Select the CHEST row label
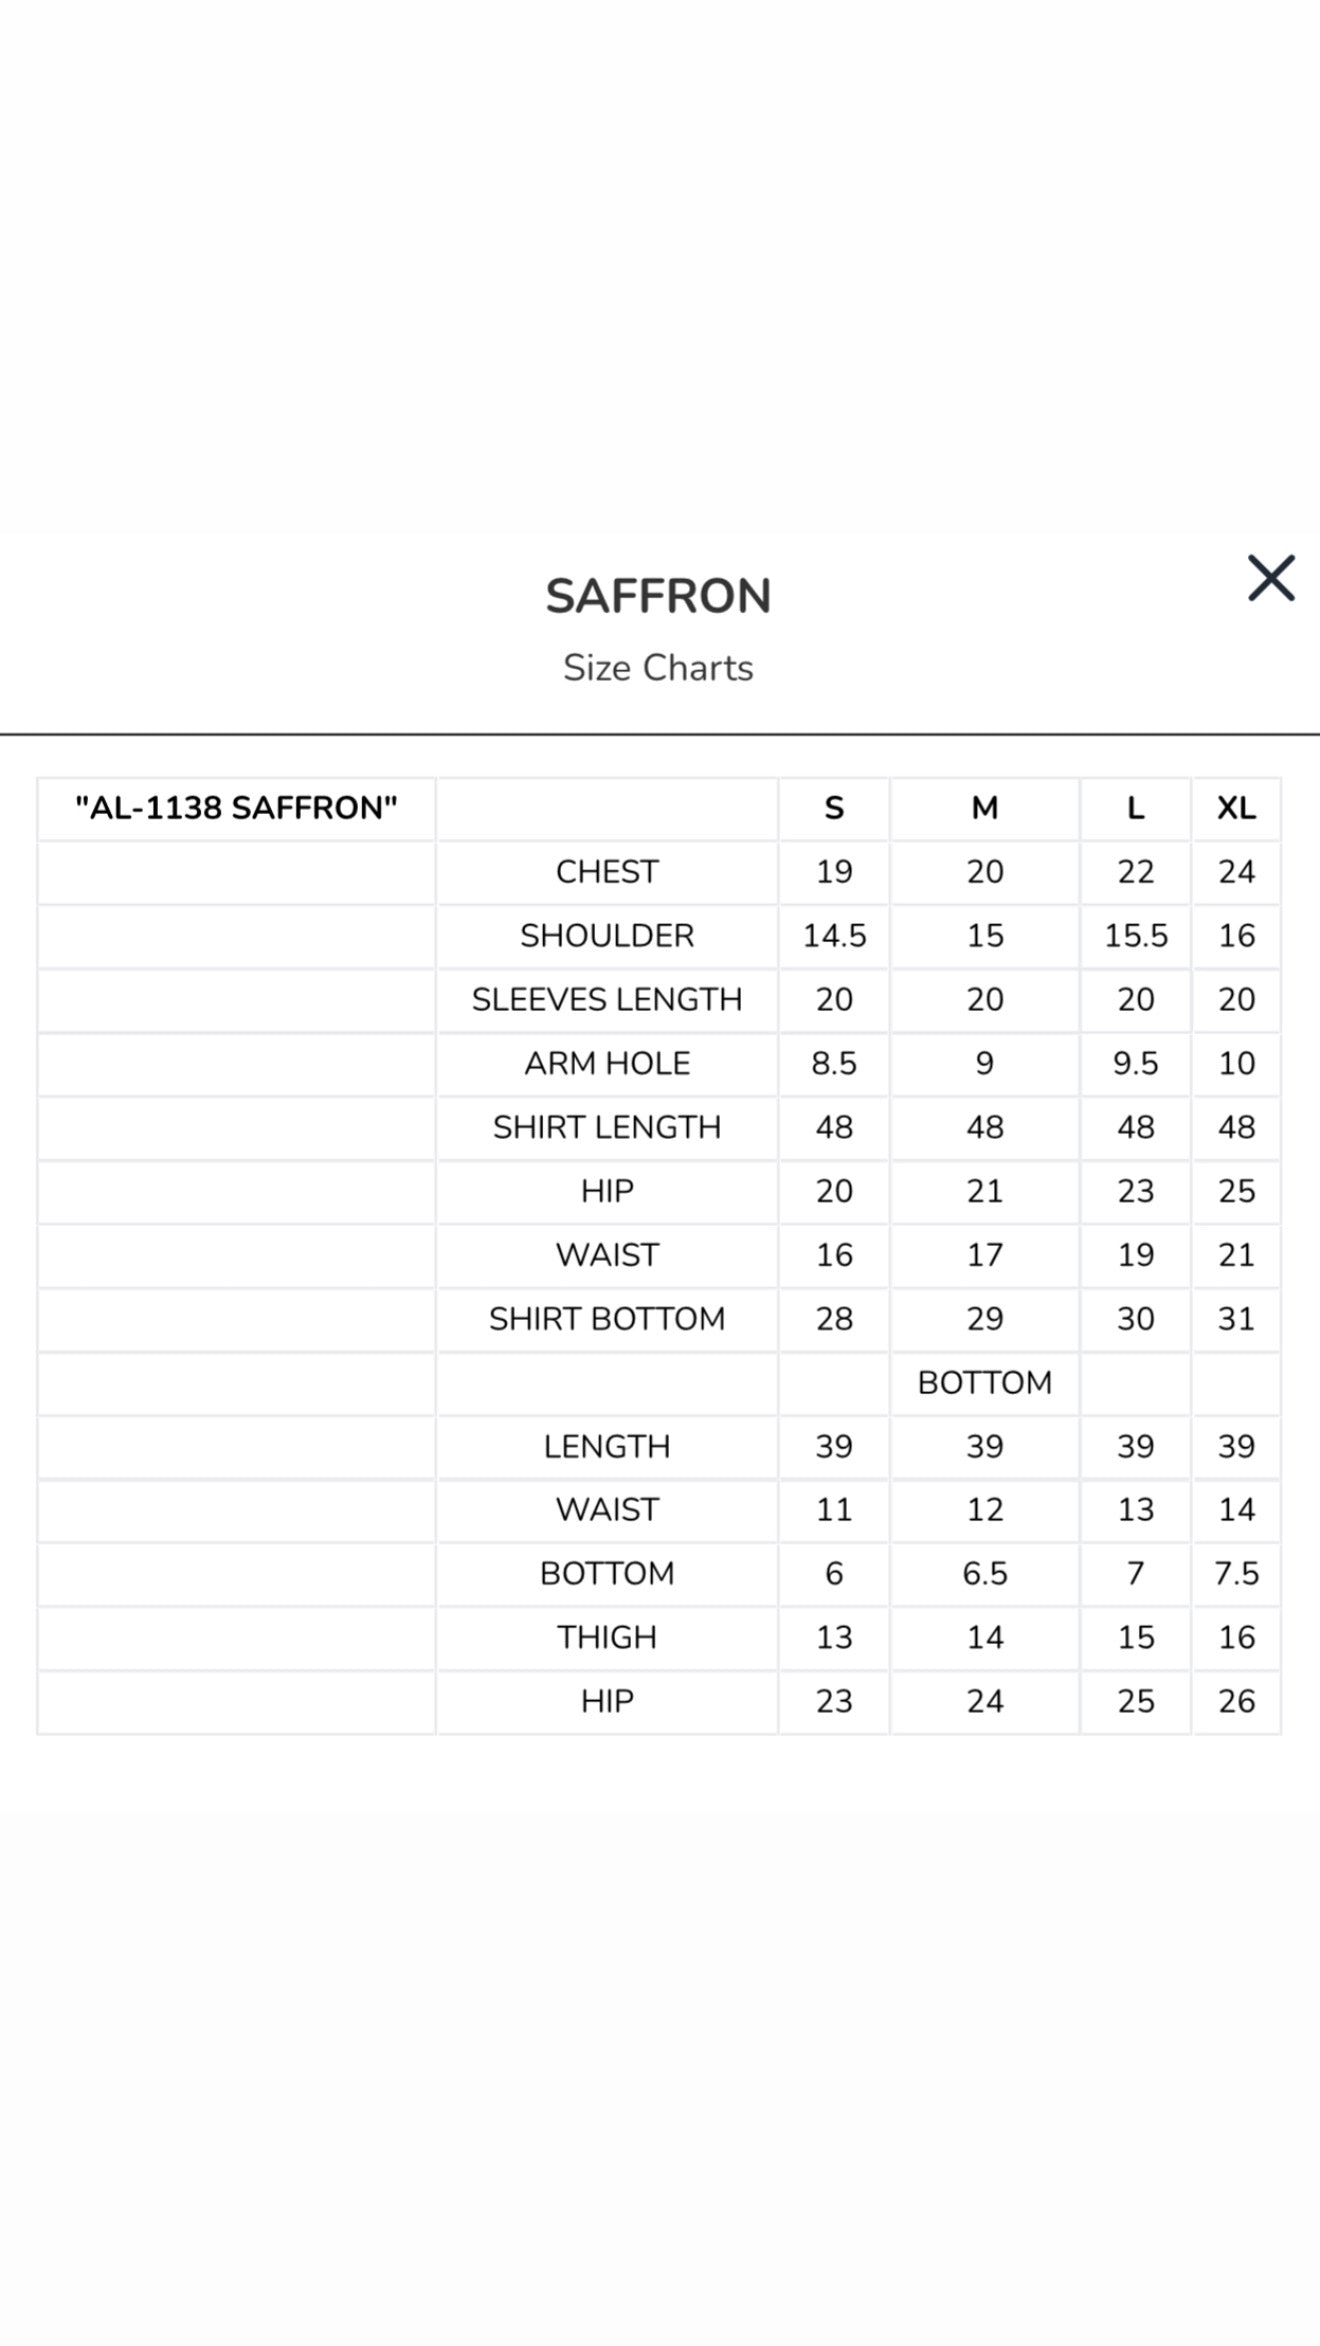 pos(607,872)
